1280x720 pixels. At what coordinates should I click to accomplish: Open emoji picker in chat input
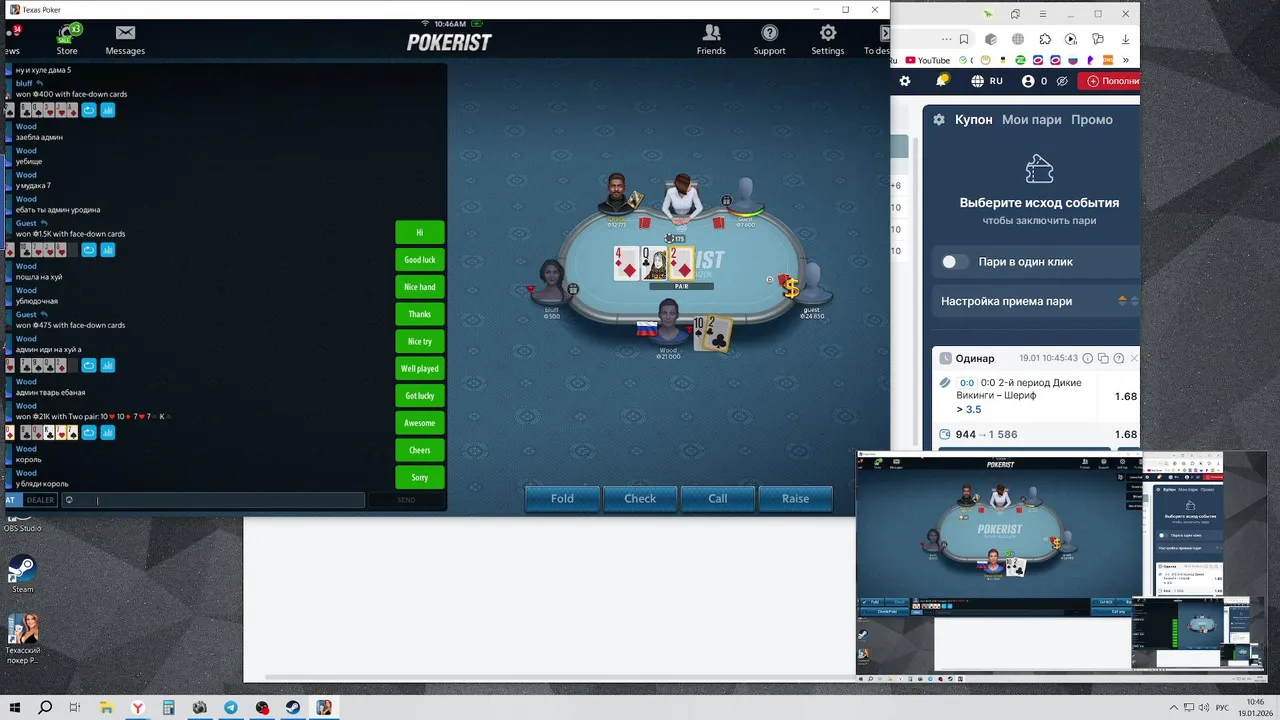coord(69,500)
